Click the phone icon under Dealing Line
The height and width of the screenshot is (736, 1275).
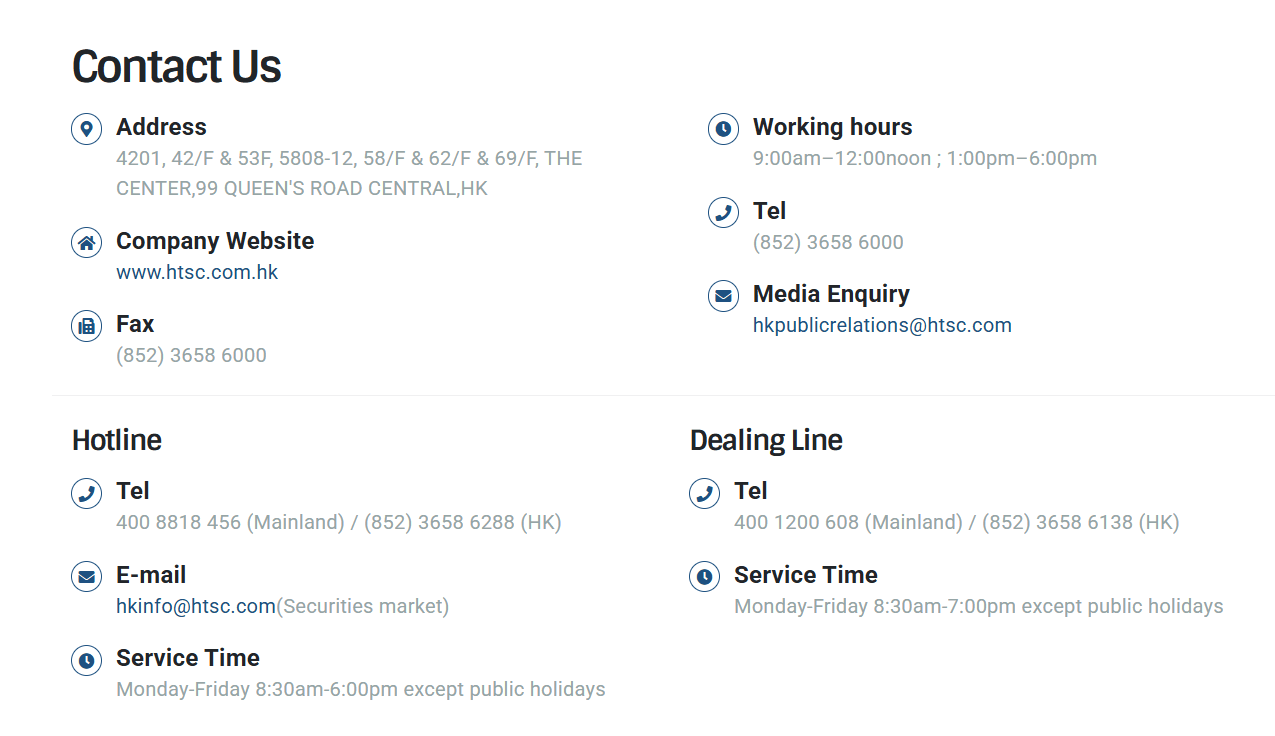coord(705,493)
